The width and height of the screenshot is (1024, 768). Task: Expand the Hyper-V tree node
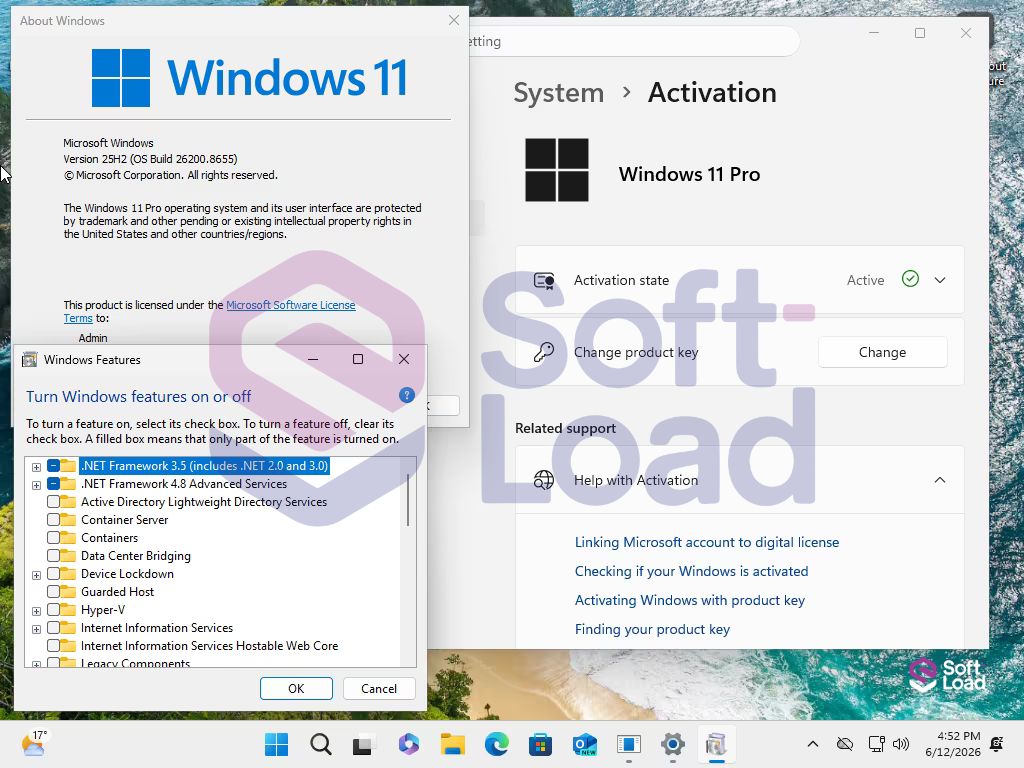[x=37, y=611]
